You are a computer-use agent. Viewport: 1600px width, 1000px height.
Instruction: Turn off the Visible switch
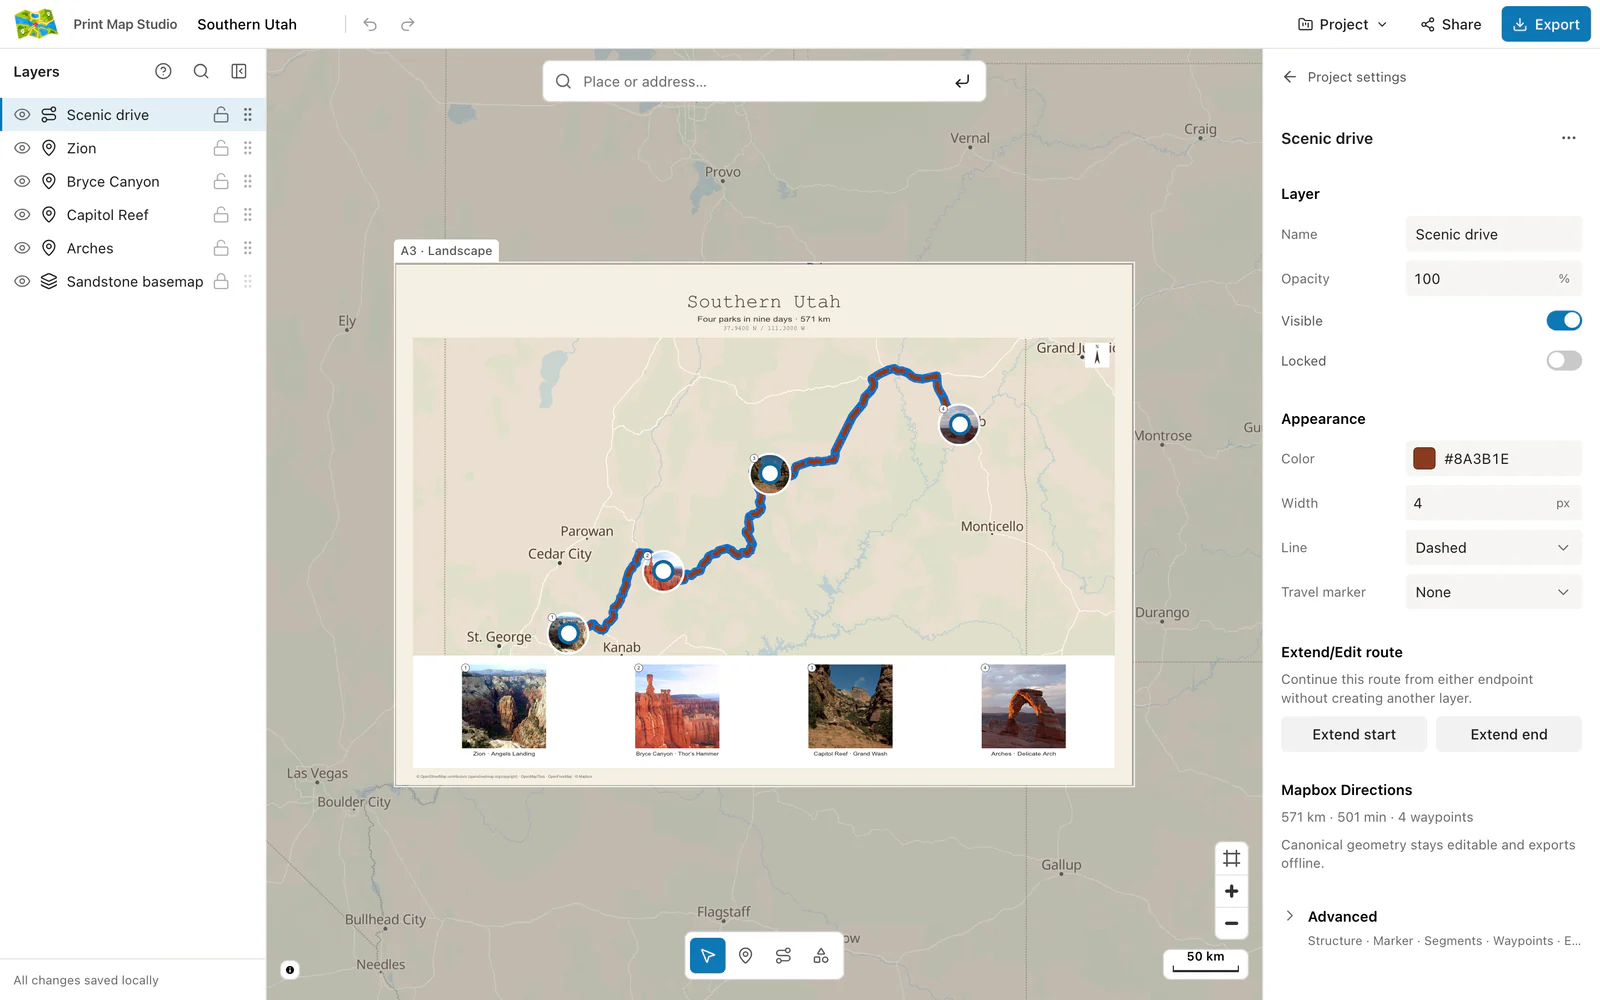click(x=1564, y=320)
